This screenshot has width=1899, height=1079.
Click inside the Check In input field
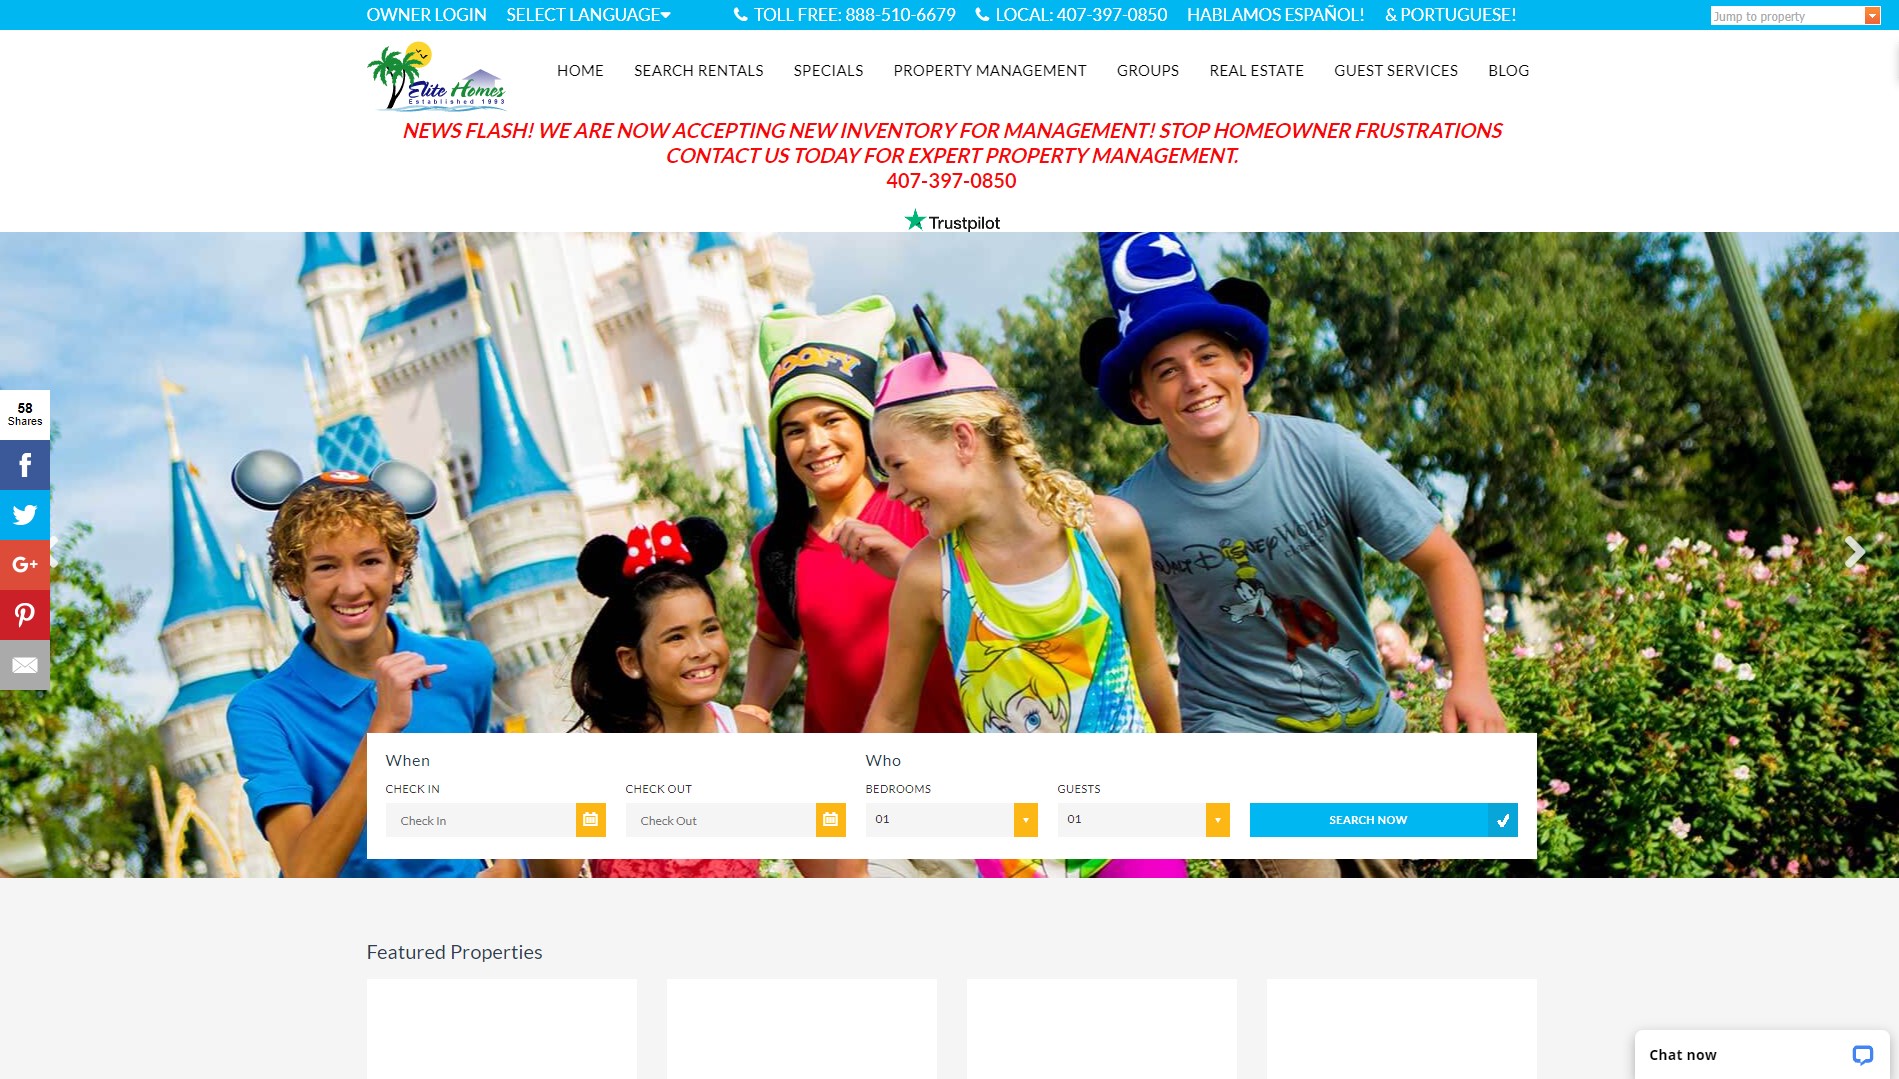(x=480, y=820)
